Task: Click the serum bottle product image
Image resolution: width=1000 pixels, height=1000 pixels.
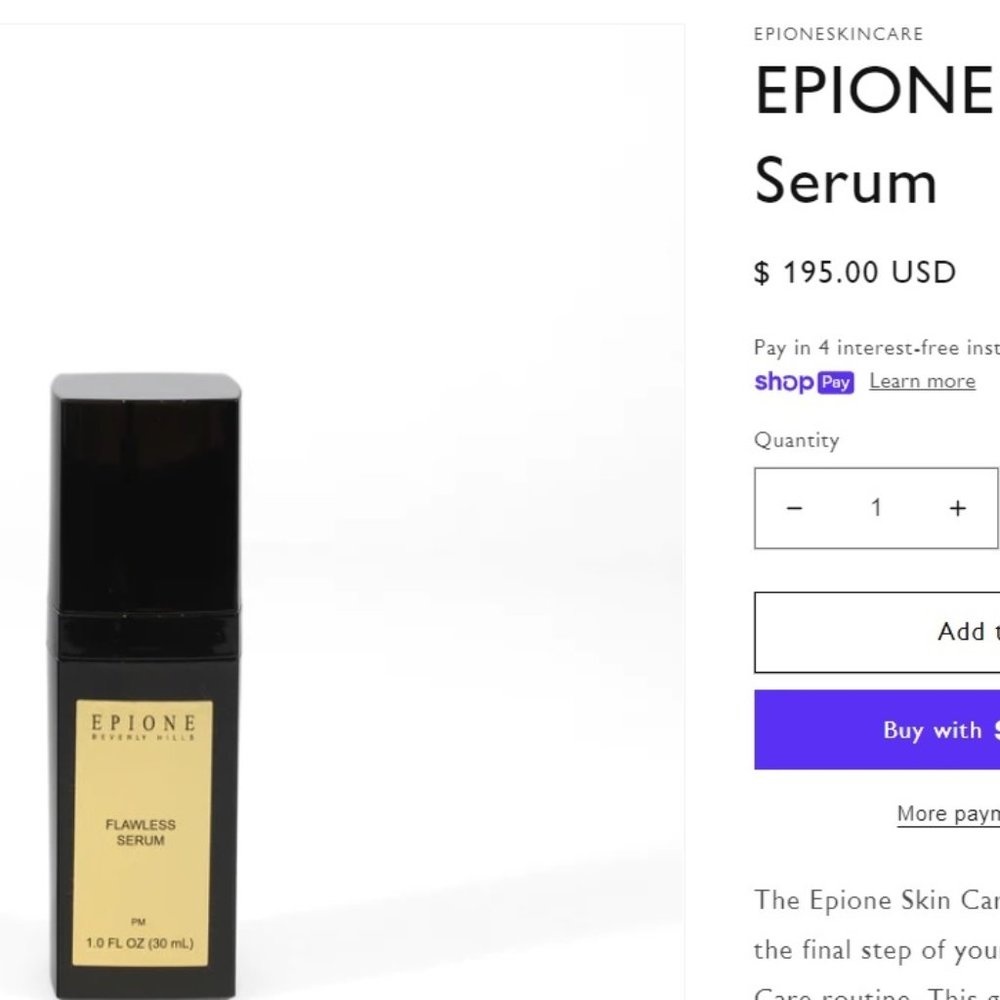Action: point(145,686)
